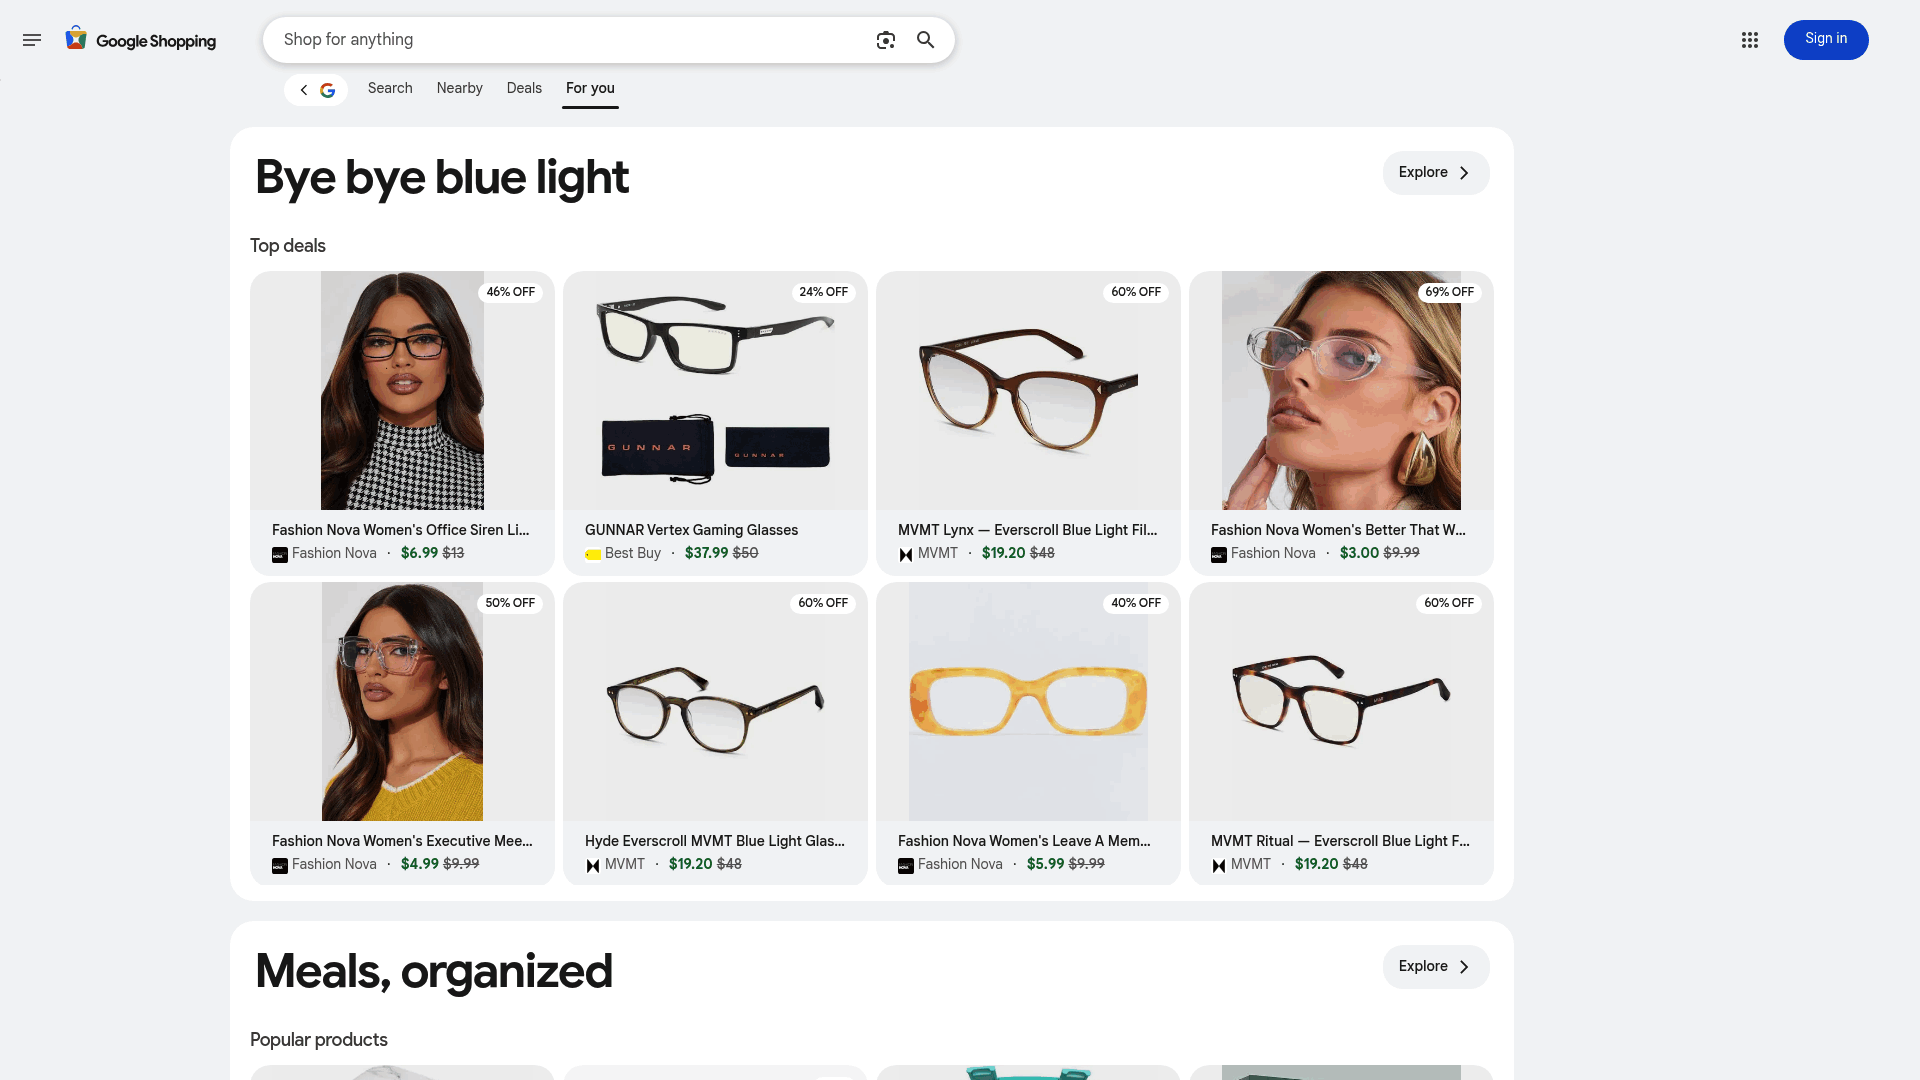Click title MVMT Lynx — Everscroll Blue Light

click(x=1028, y=530)
